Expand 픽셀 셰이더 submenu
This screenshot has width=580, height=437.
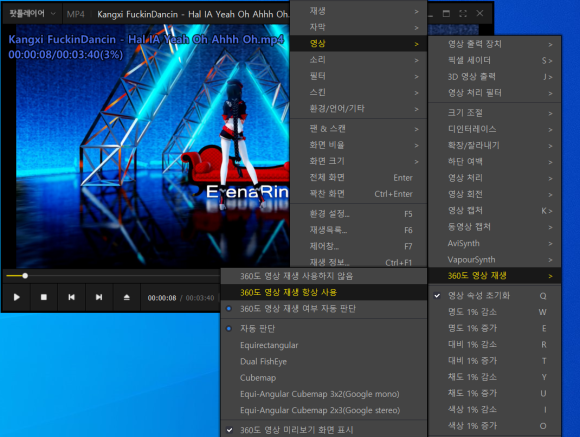tap(495, 61)
